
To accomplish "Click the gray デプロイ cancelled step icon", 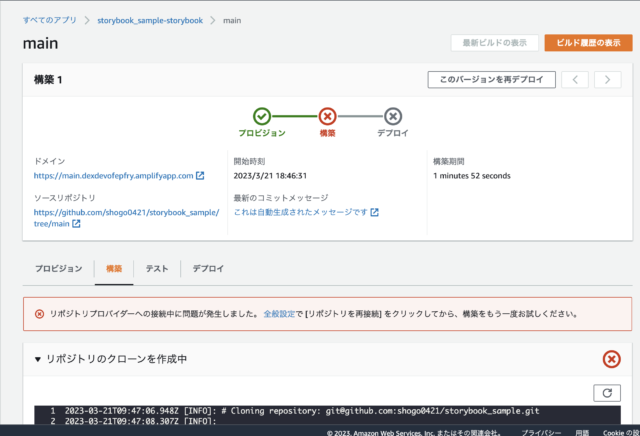I will tap(393, 116).
